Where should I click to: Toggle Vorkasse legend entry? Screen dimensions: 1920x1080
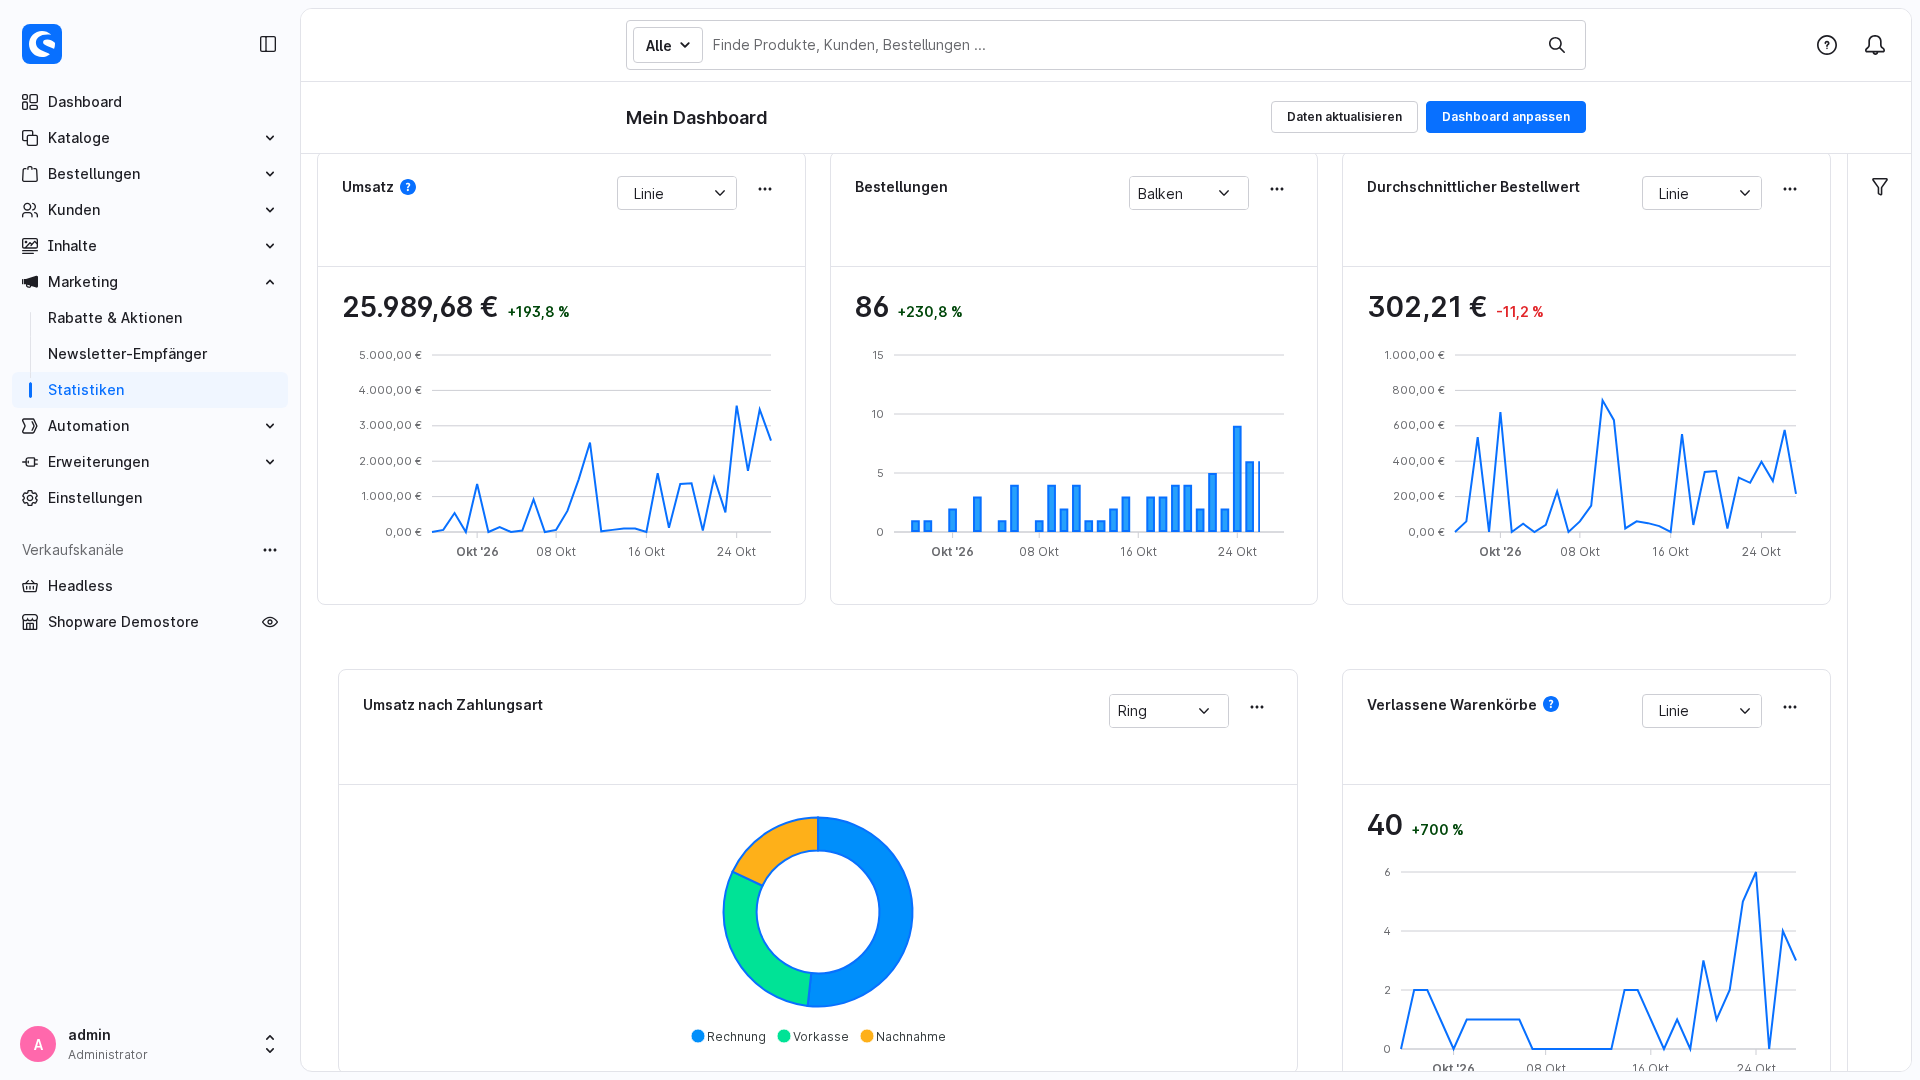click(x=813, y=1037)
